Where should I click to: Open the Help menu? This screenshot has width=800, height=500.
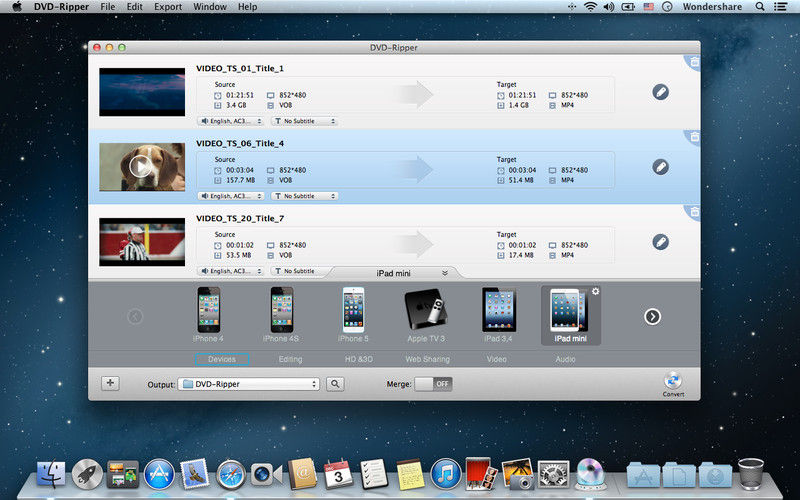pyautogui.click(x=247, y=7)
